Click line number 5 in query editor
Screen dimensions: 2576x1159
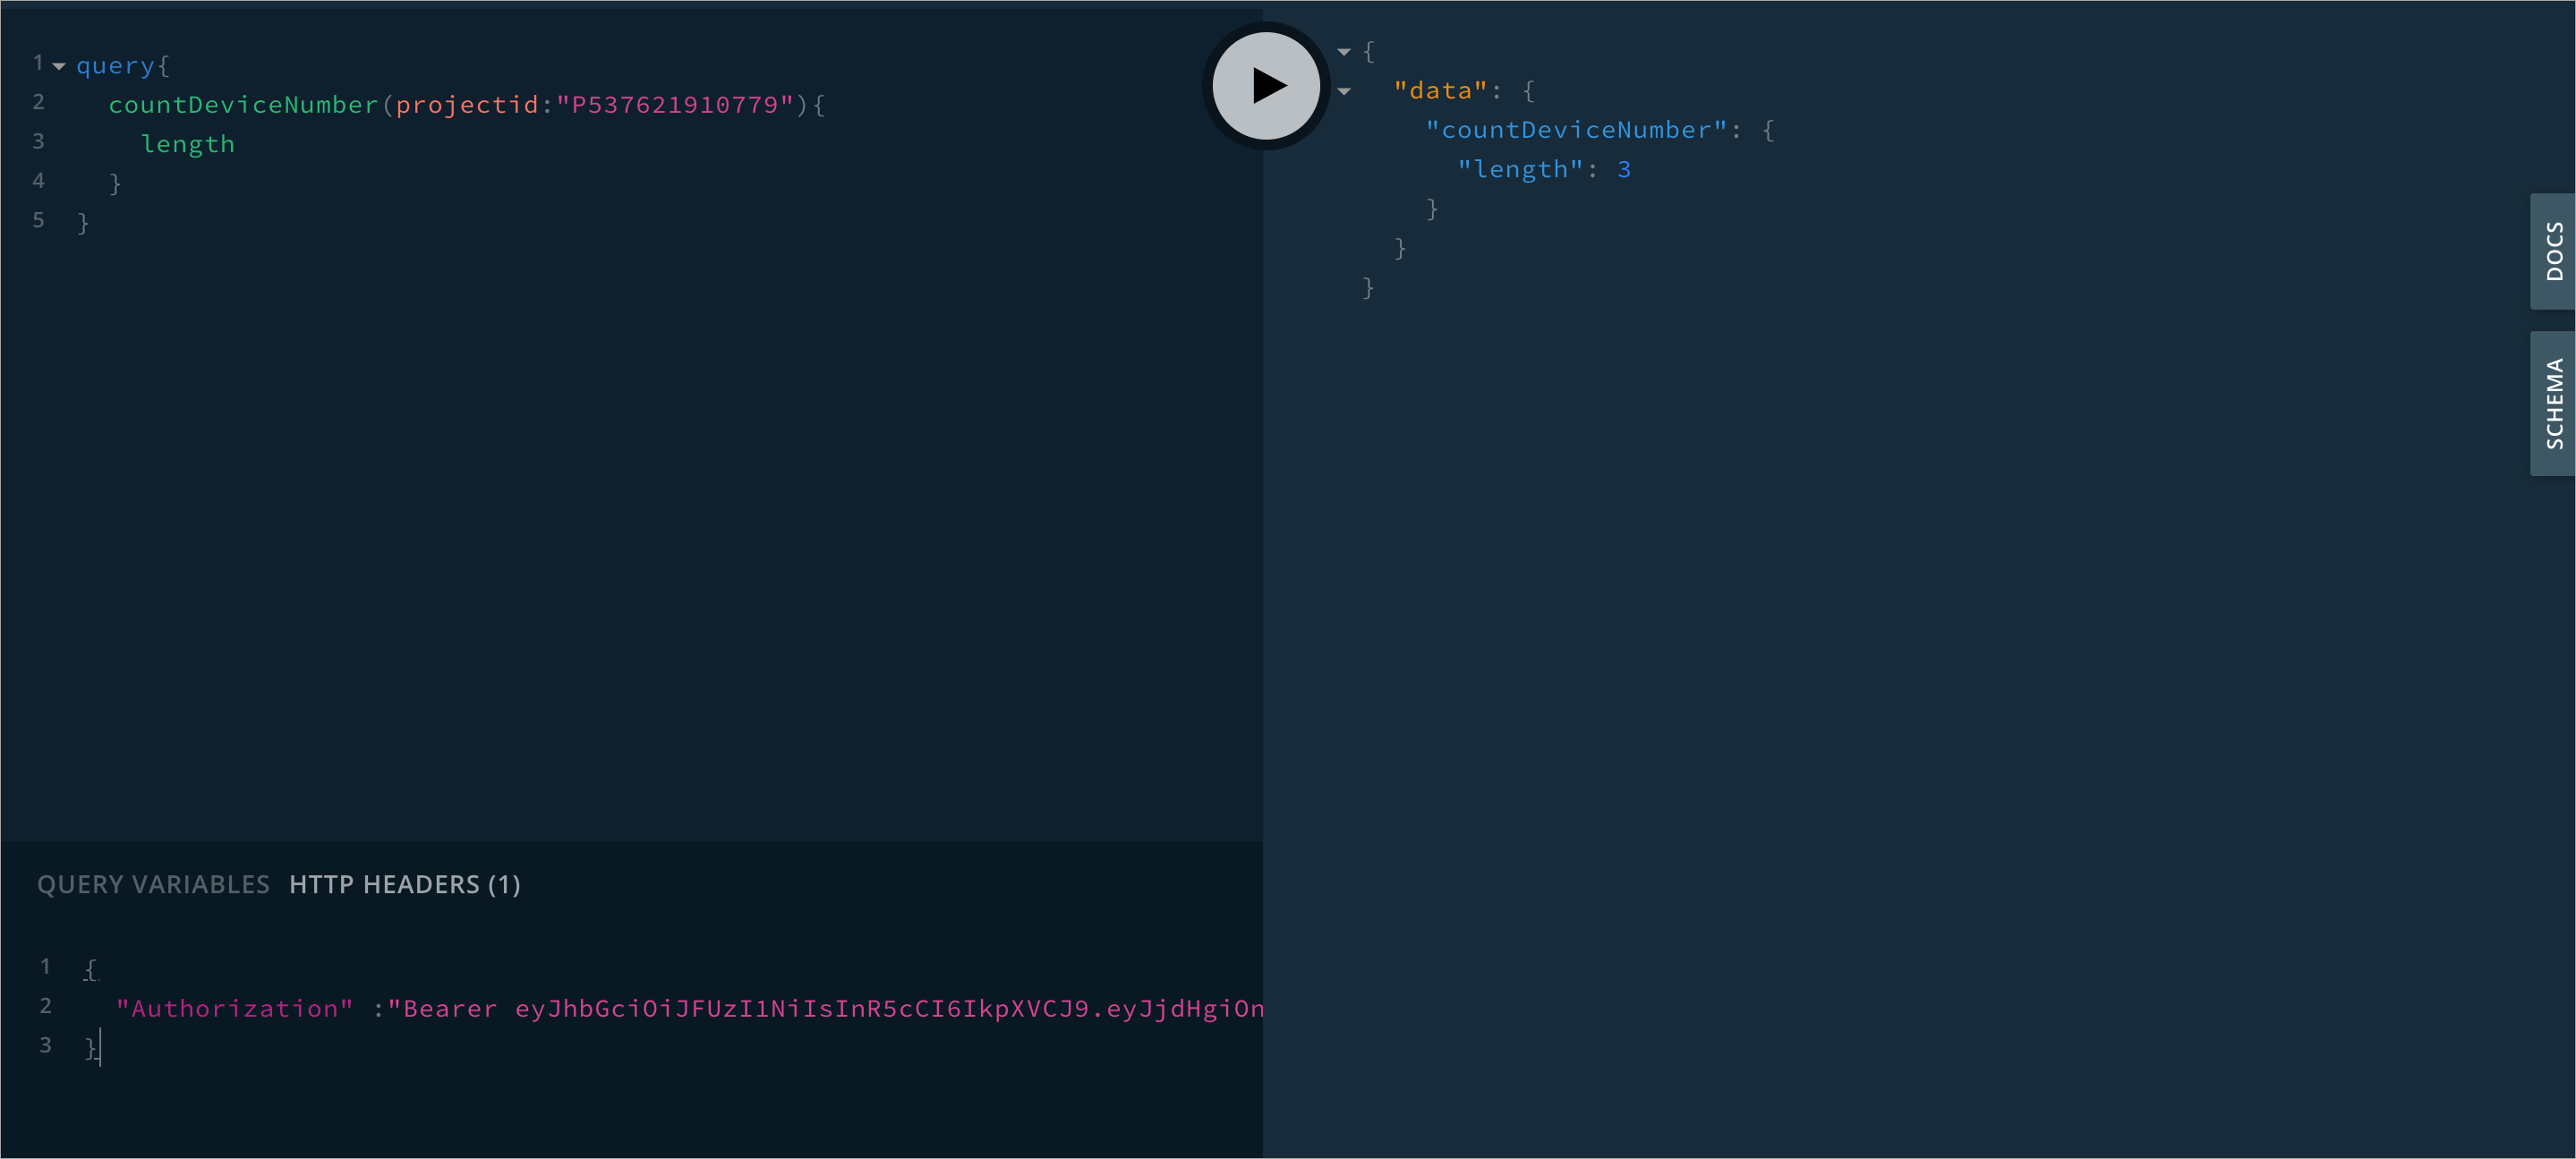[39, 220]
